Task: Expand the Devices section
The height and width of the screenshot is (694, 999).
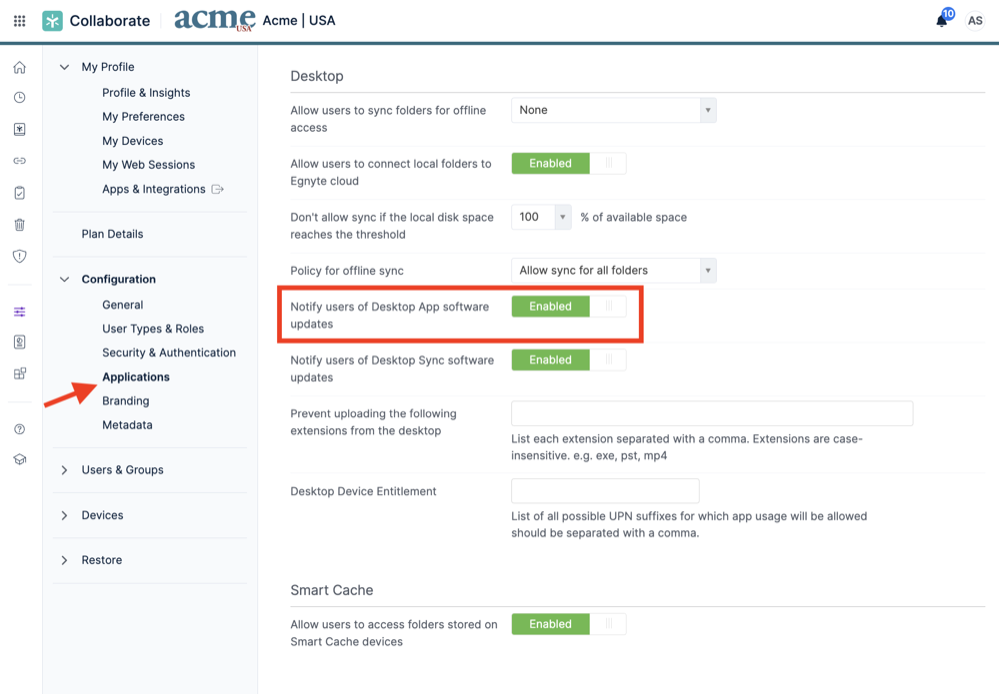Action: click(64, 516)
